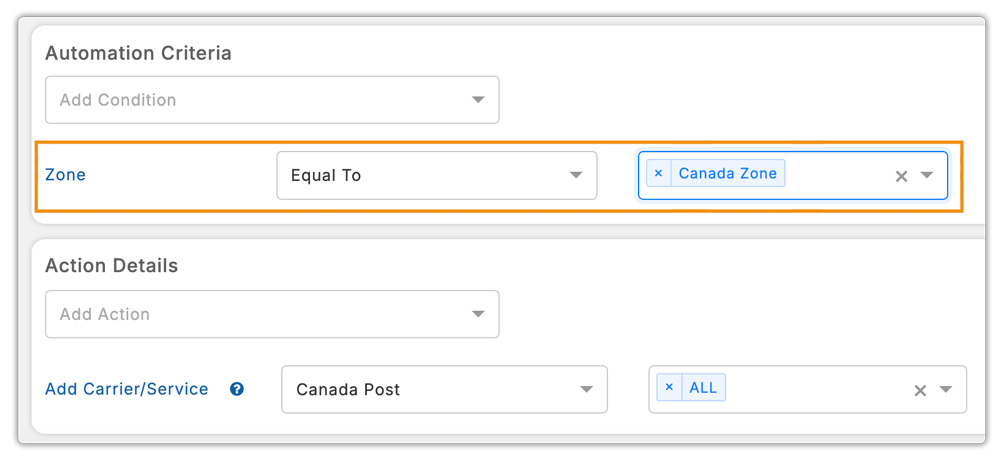Click the Add Action placeholder text
The height and width of the screenshot is (458, 1000).
[x=105, y=314]
